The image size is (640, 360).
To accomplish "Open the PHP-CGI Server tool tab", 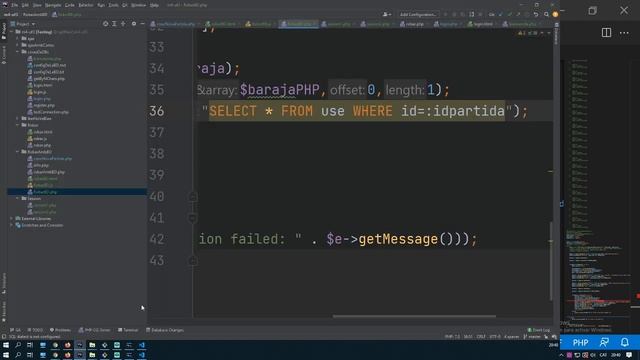I will coord(95,330).
